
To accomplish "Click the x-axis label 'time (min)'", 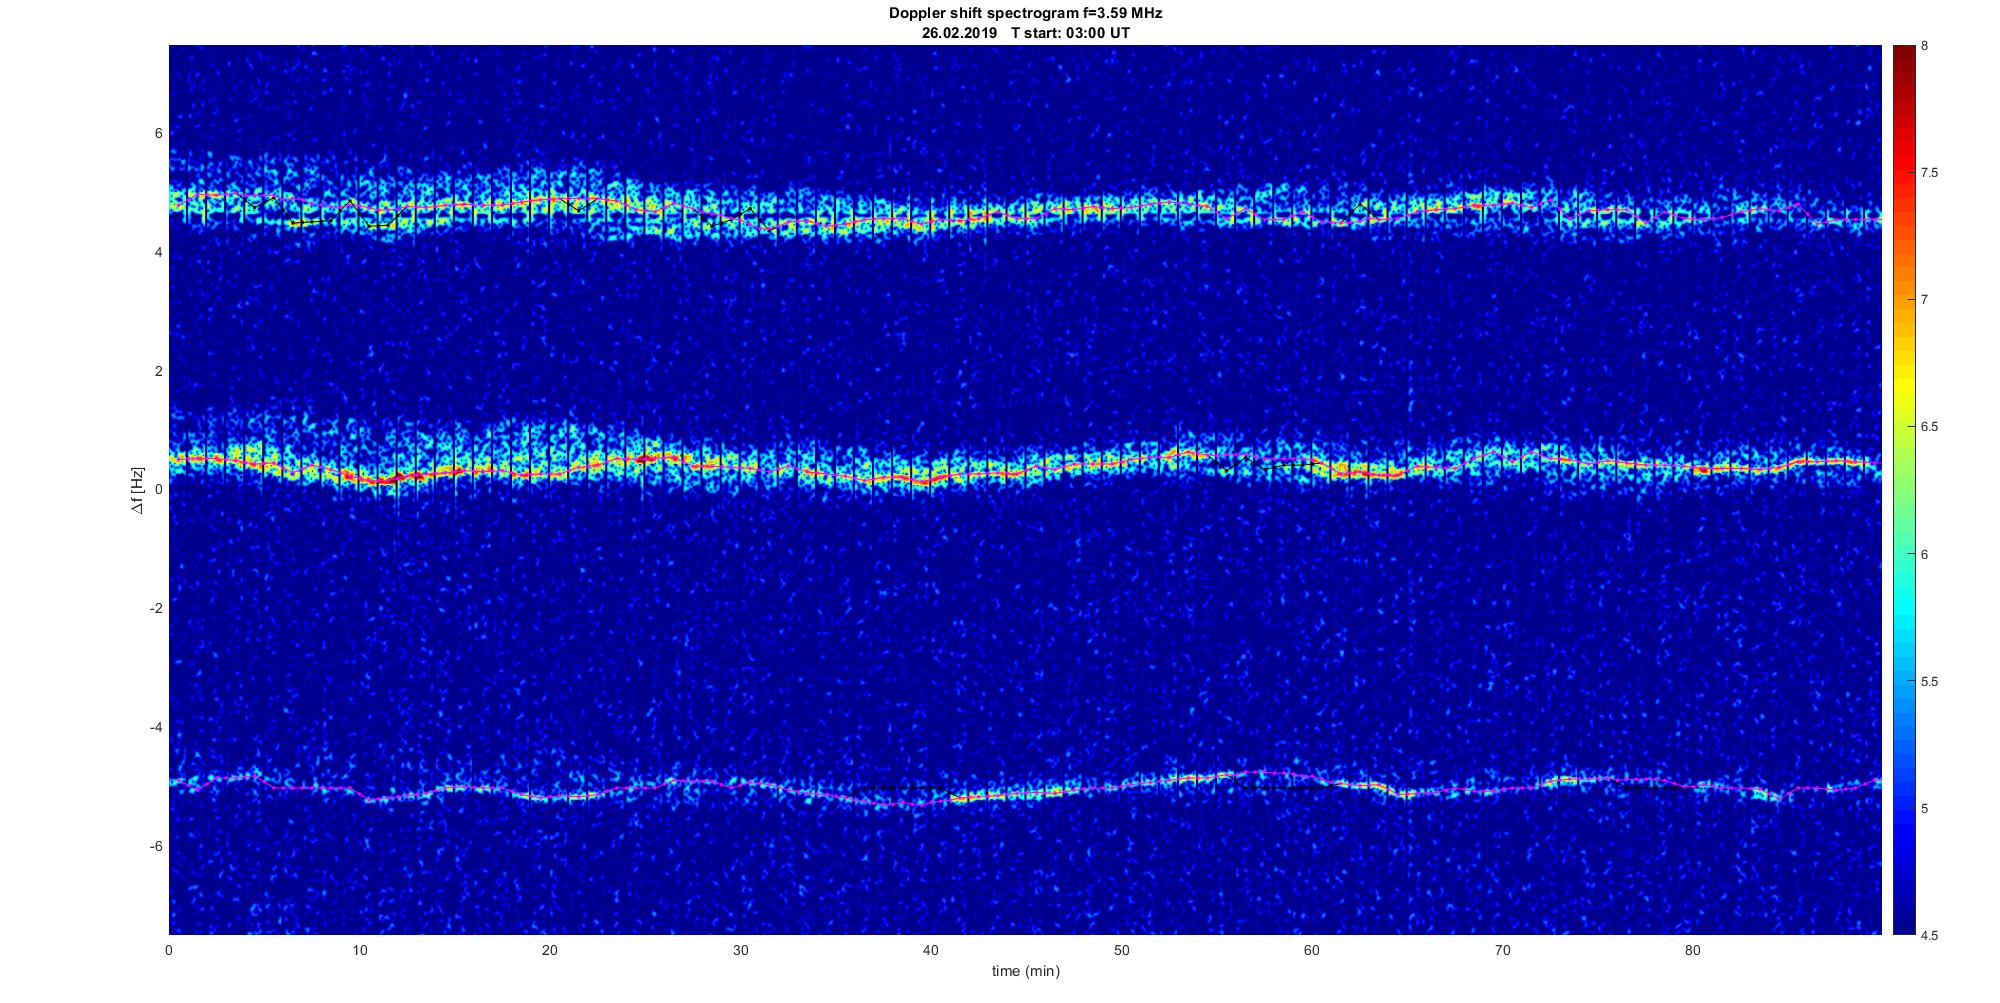I will point(1025,971).
